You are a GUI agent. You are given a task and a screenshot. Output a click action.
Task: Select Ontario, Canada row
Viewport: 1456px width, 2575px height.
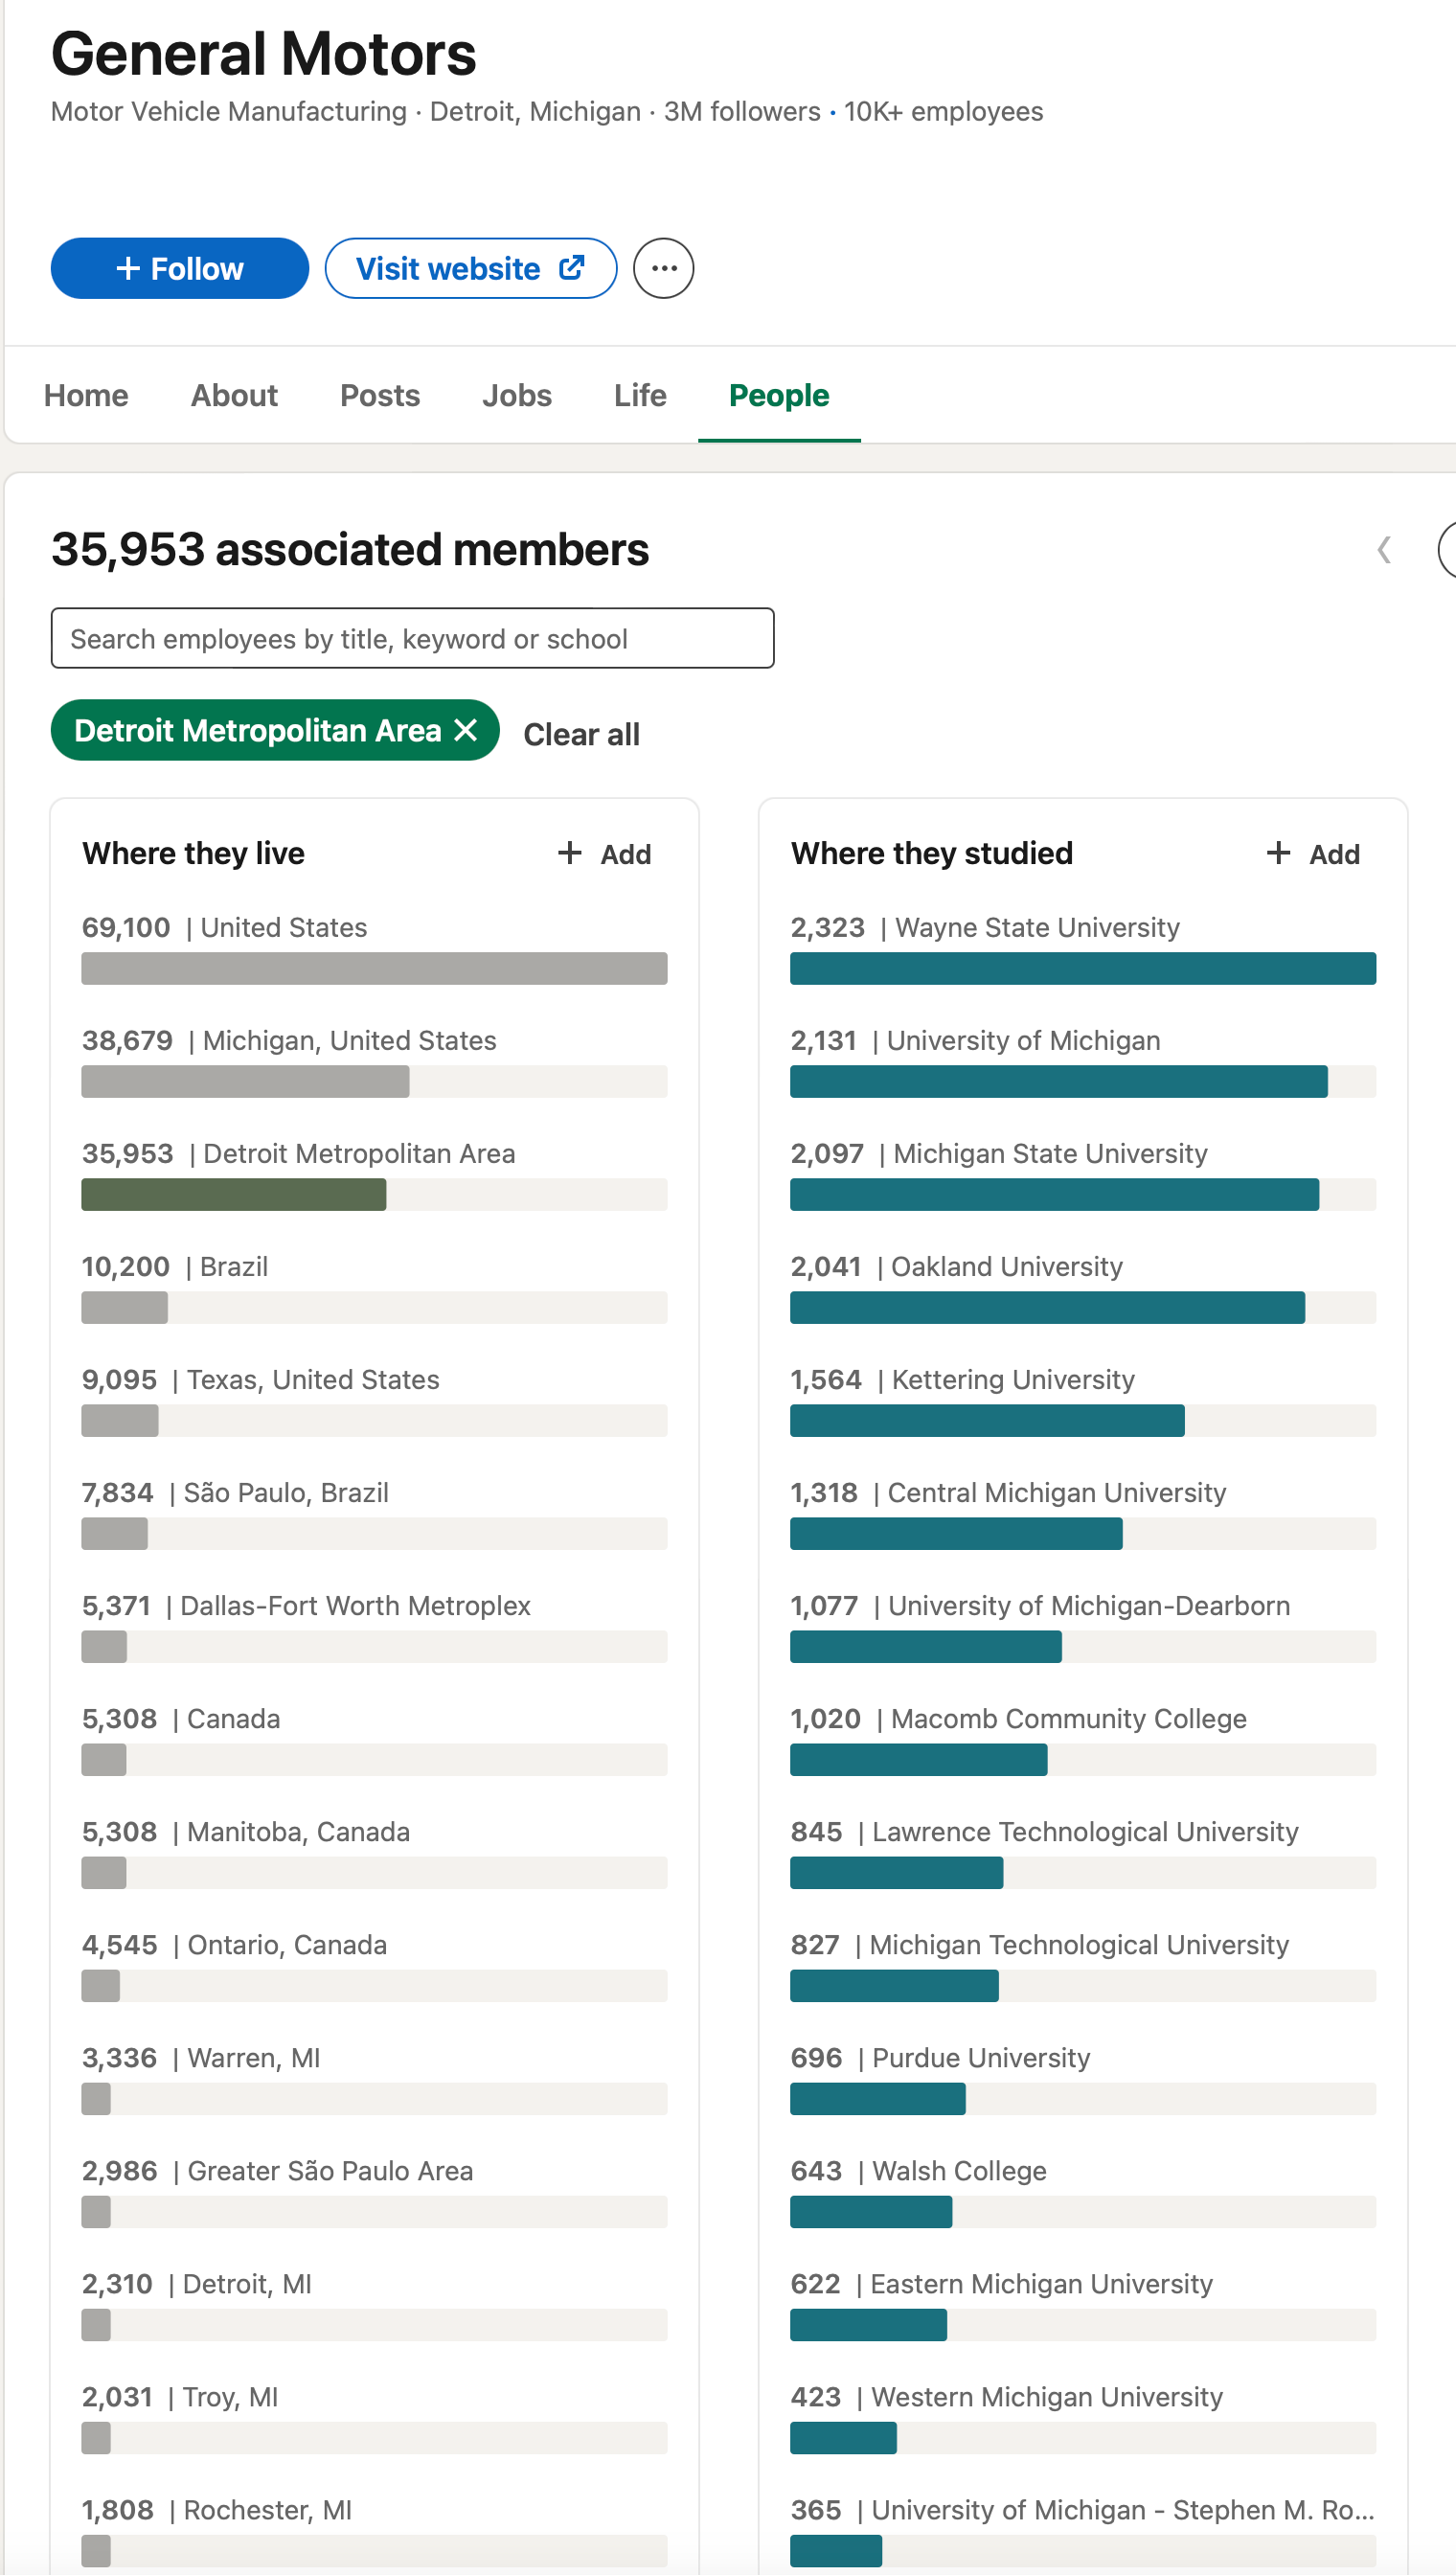(374, 1965)
